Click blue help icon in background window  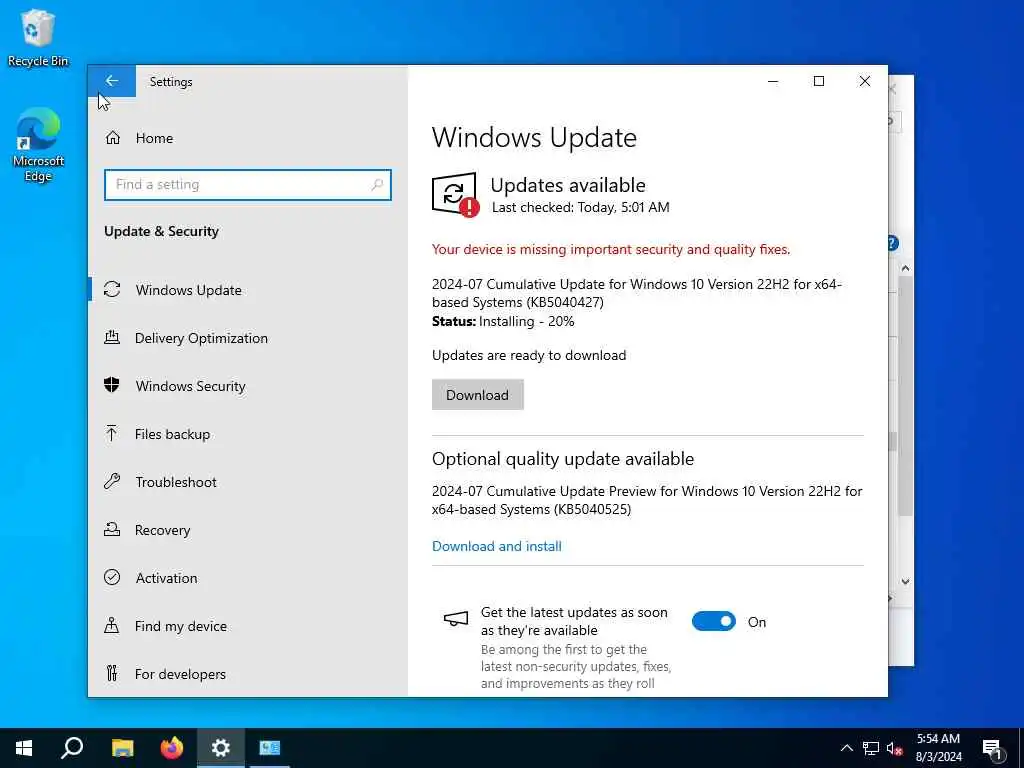[893, 244]
